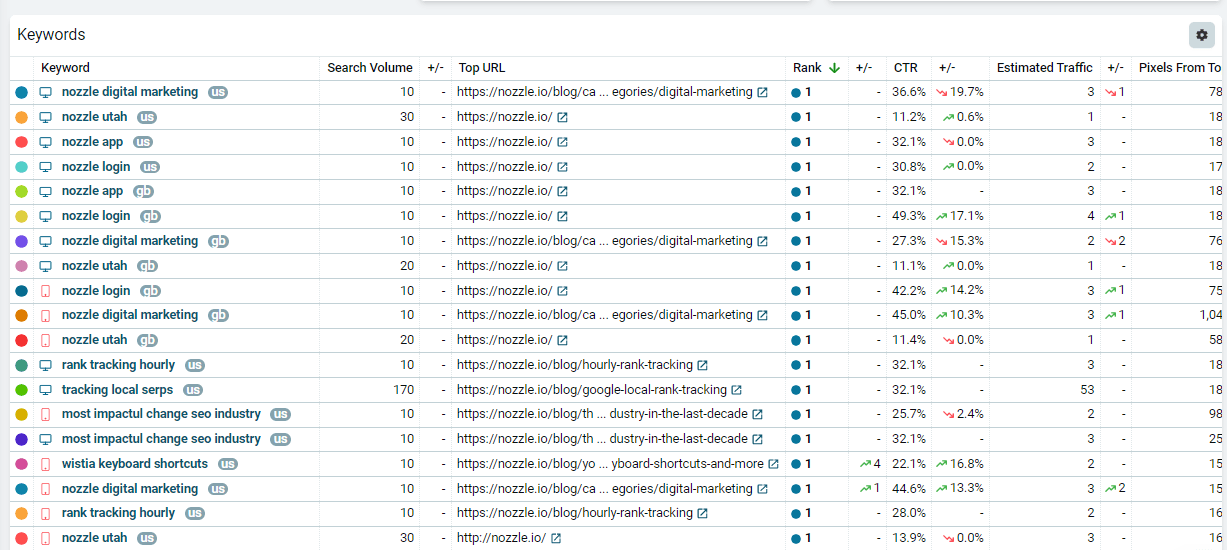Image resolution: width=1227 pixels, height=550 pixels.
Task: Open external link icon for desktop nozzle utah us URL
Action: [562, 117]
